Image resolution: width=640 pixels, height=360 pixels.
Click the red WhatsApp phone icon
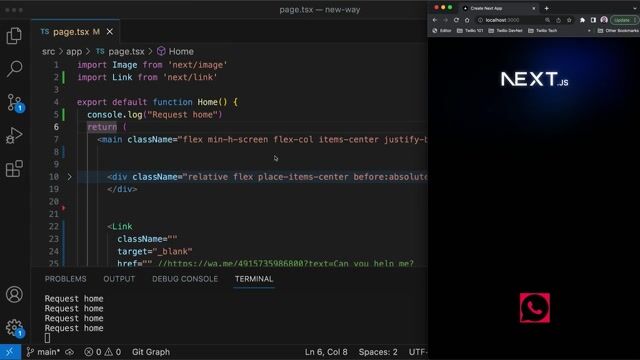tap(535, 308)
